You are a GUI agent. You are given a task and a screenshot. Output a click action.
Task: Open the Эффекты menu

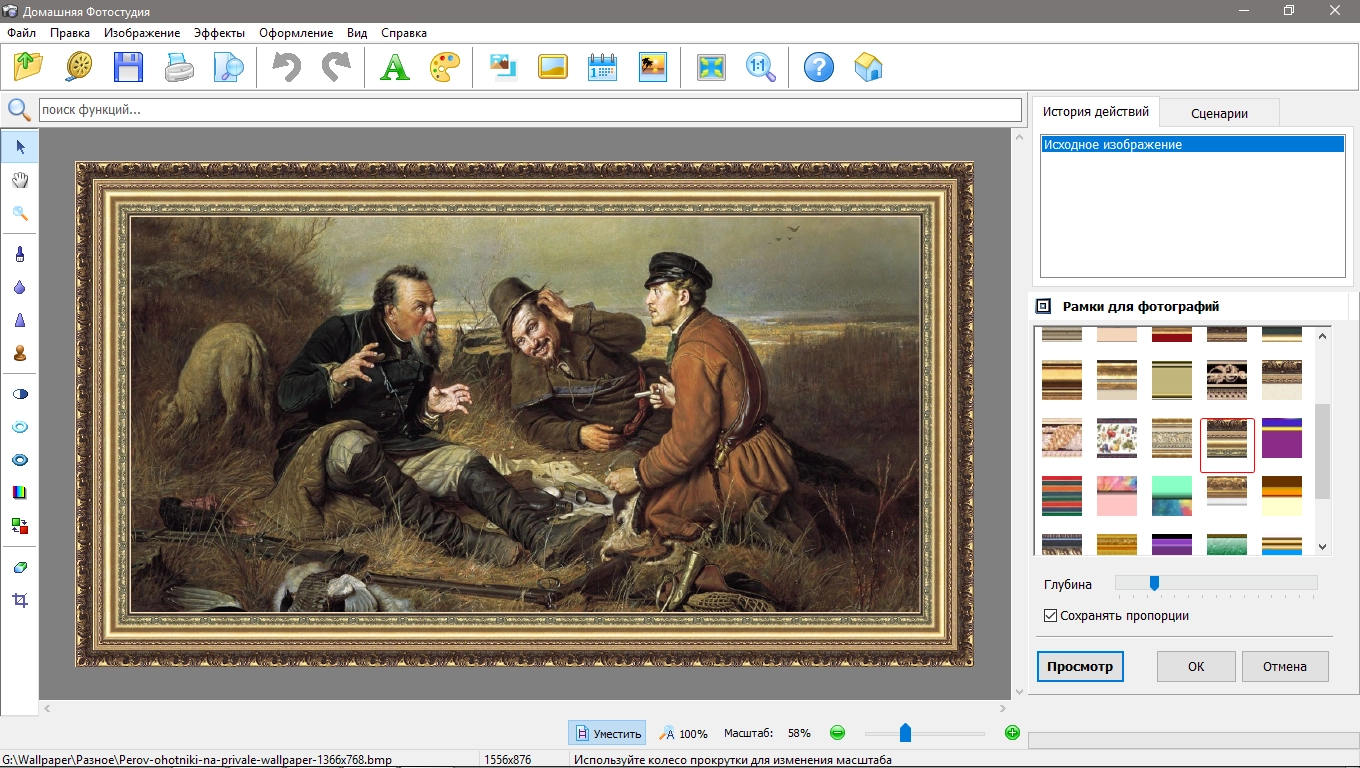219,33
